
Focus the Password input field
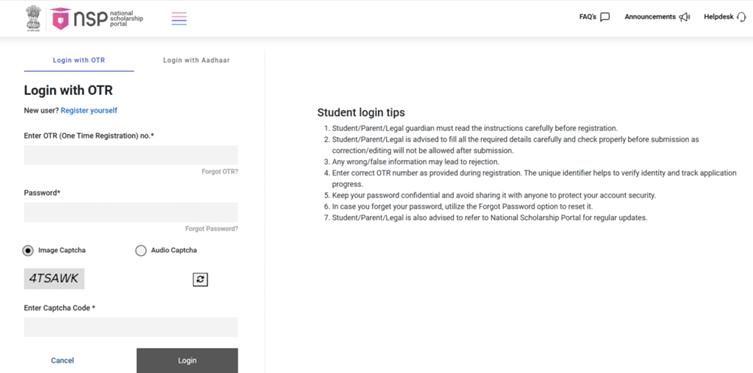click(x=131, y=212)
